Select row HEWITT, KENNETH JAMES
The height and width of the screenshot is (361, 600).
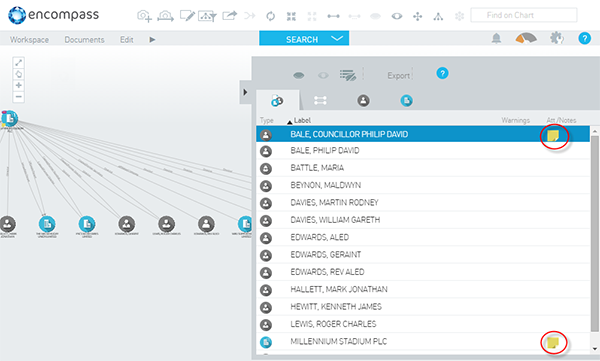point(423,307)
